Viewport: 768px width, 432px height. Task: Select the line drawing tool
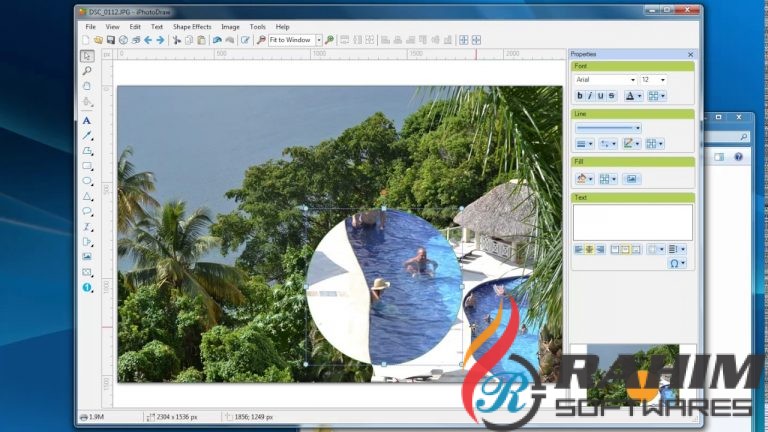(87, 135)
